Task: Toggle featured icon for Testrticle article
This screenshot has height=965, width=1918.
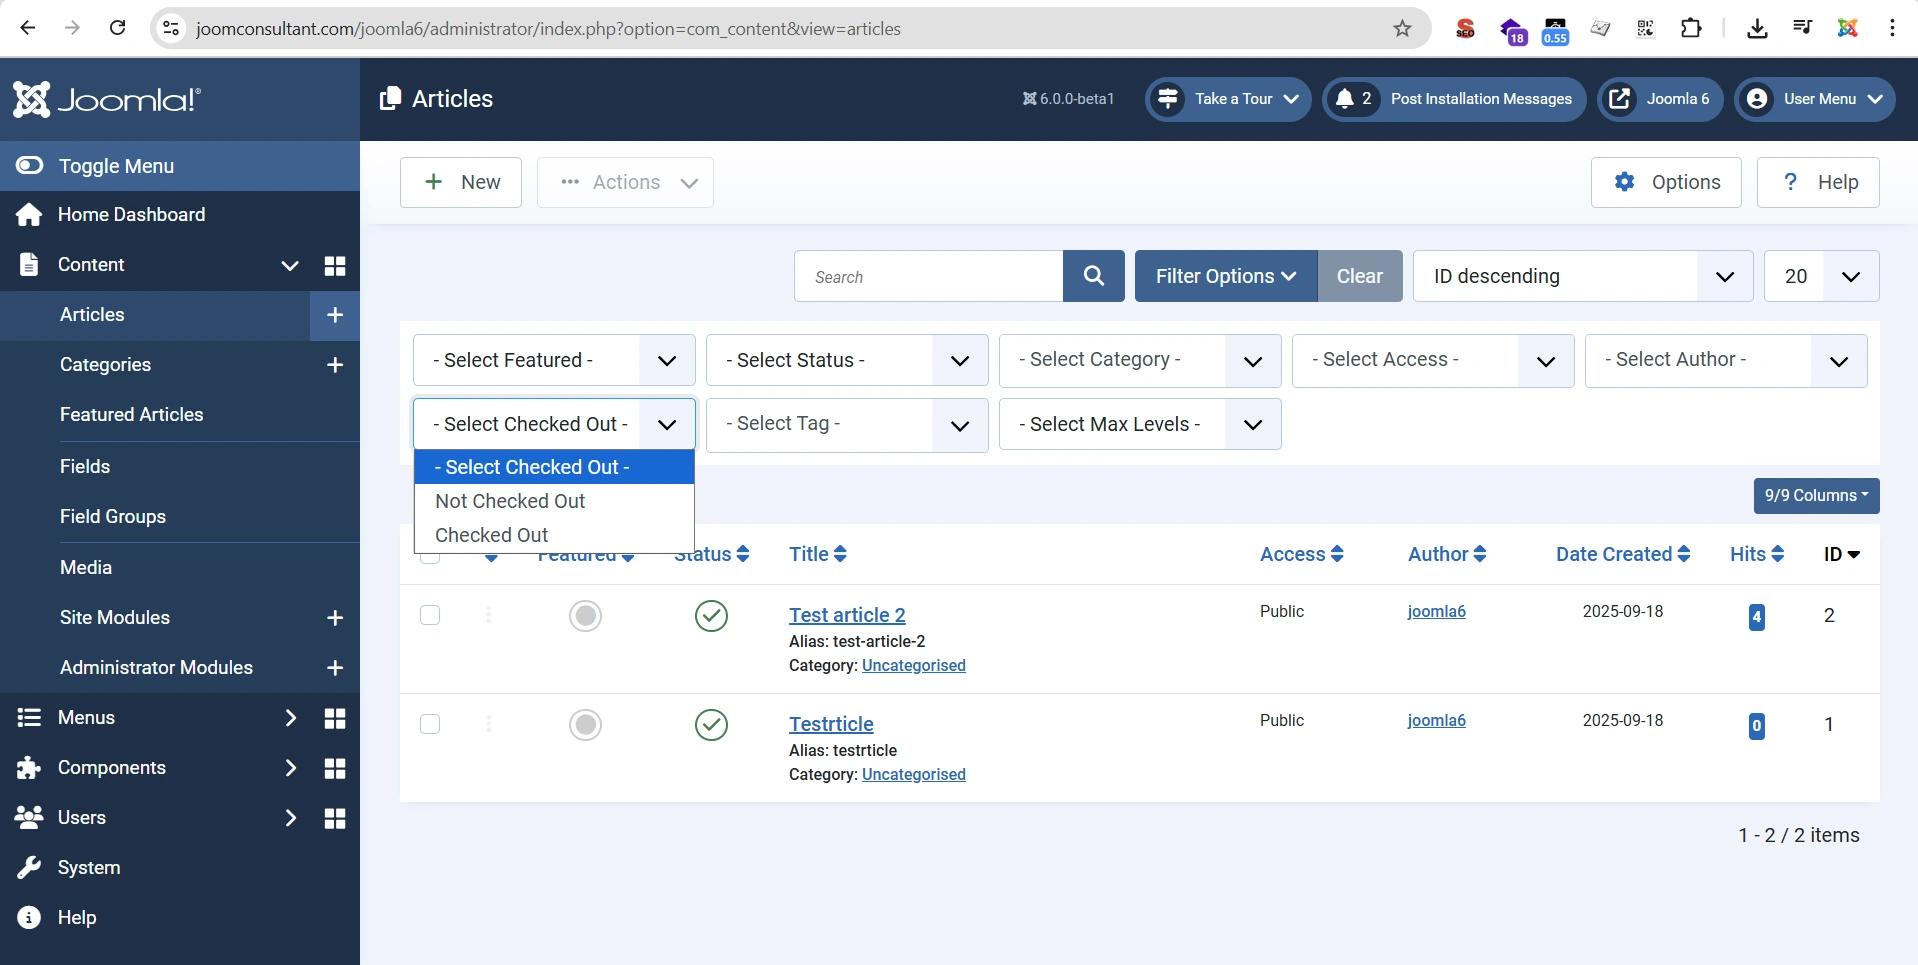Action: (585, 725)
